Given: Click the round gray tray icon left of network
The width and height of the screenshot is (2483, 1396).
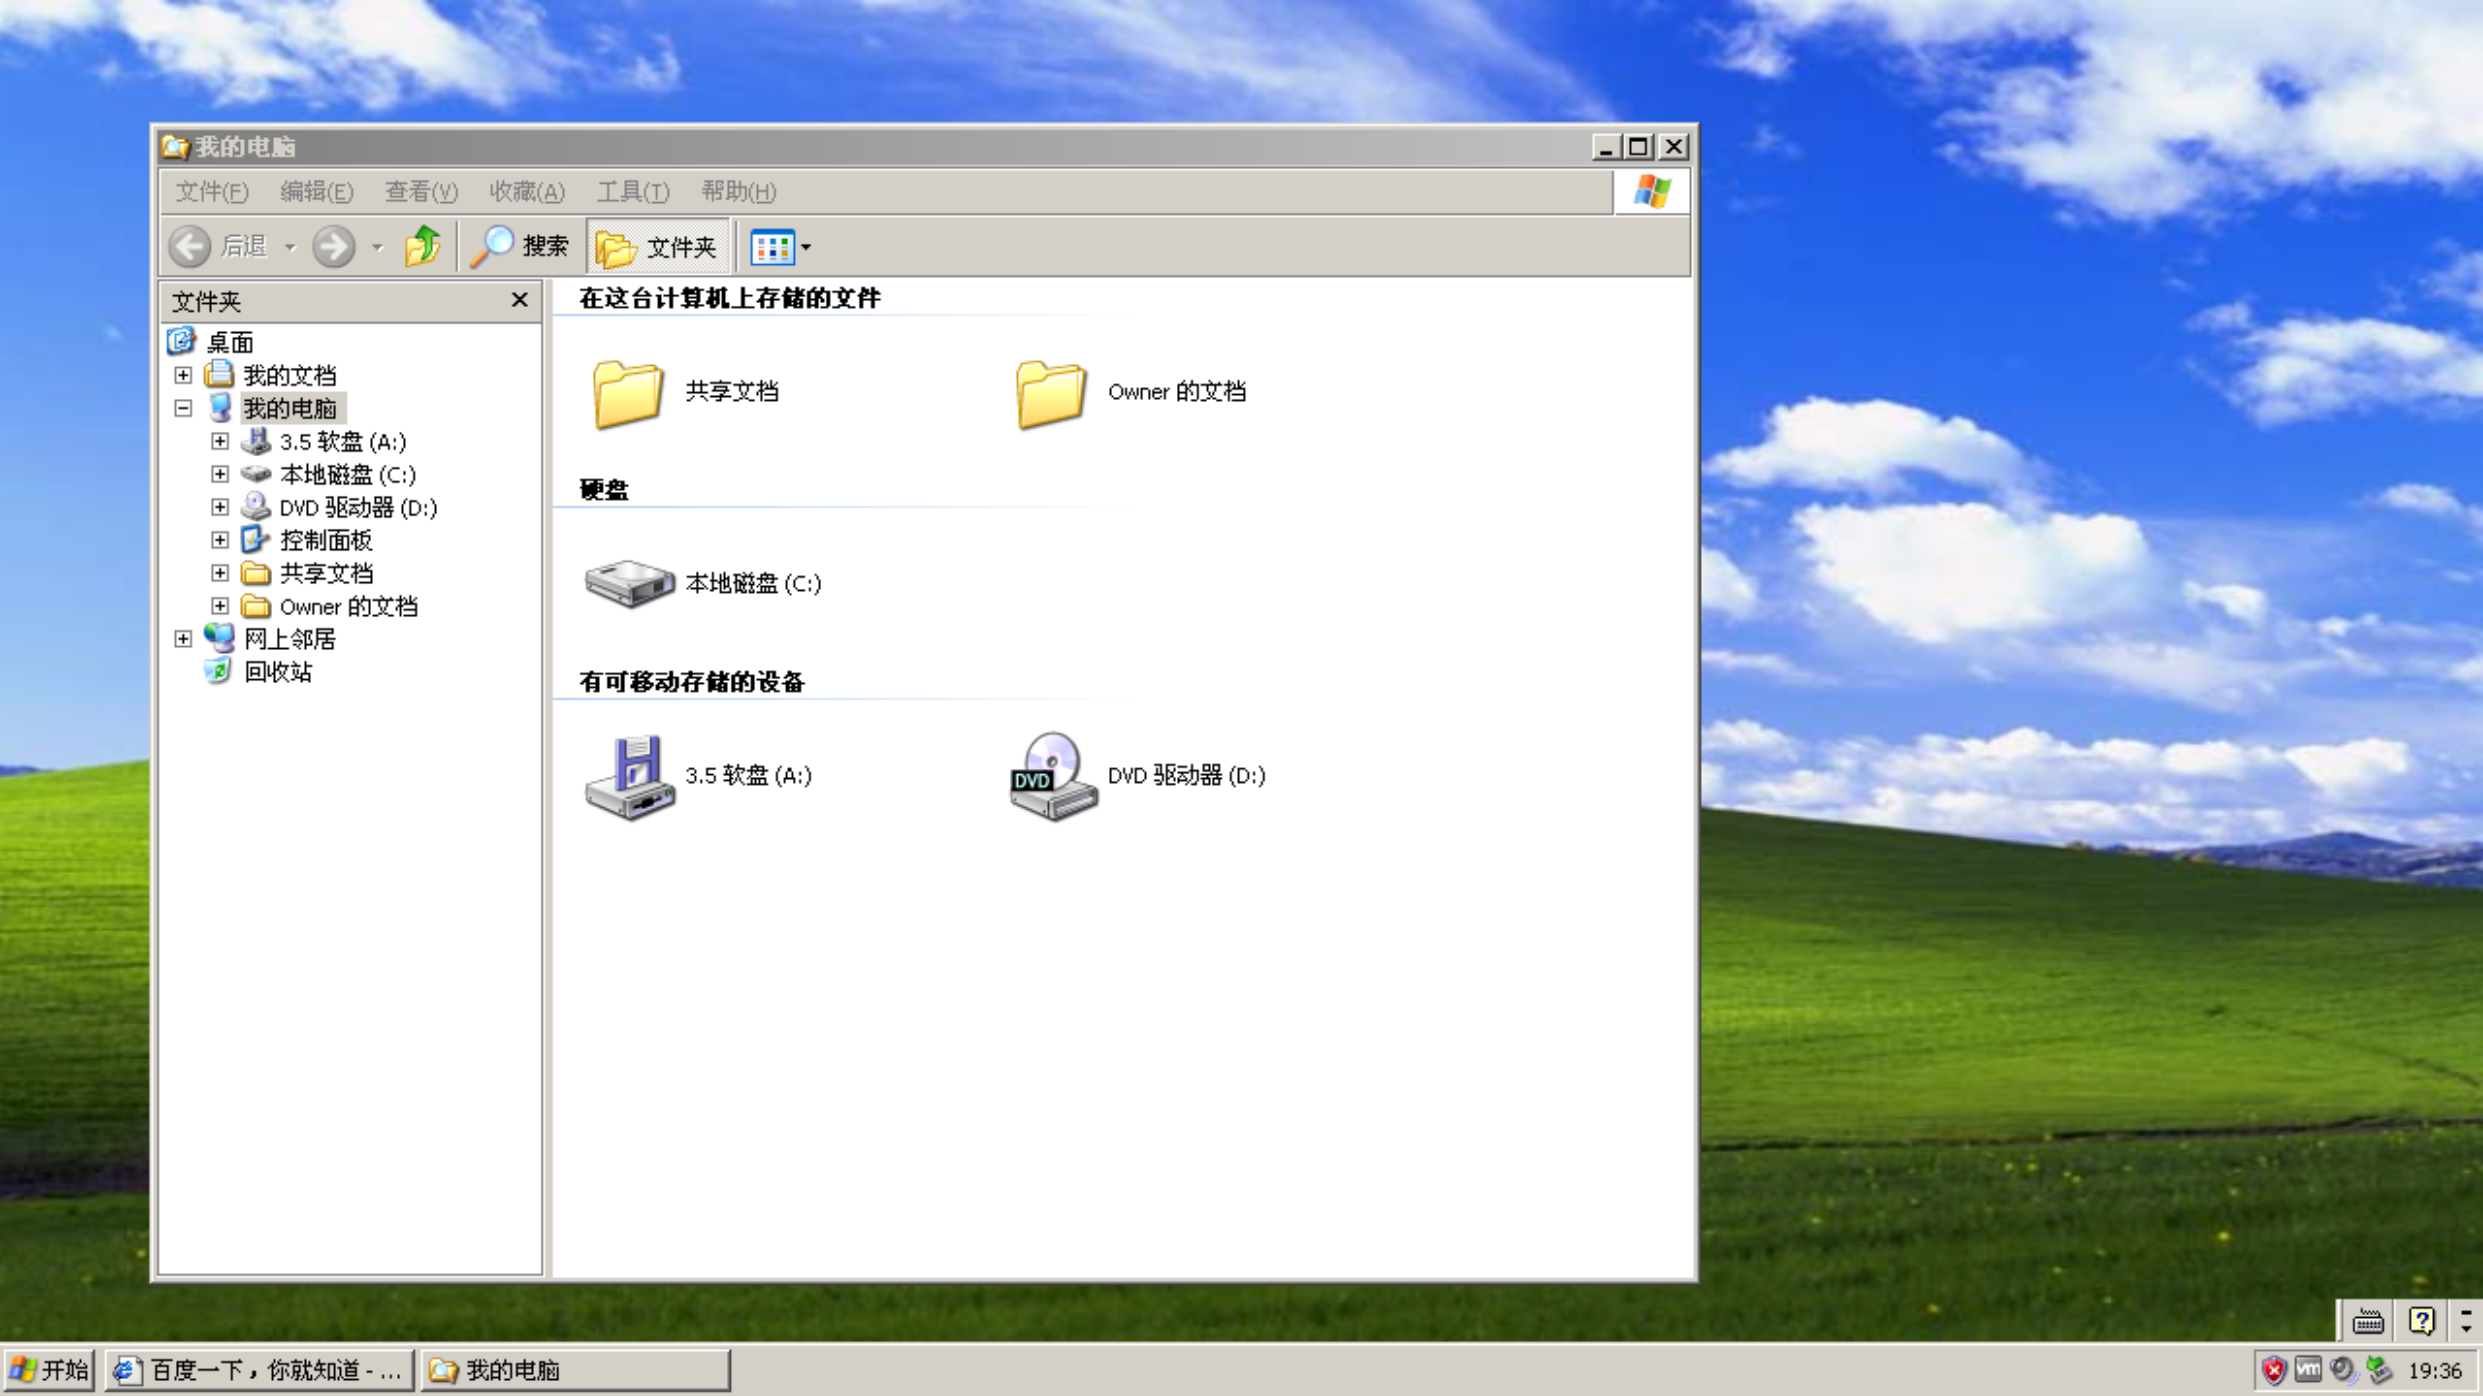Looking at the screenshot, I should pos(2343,1370).
